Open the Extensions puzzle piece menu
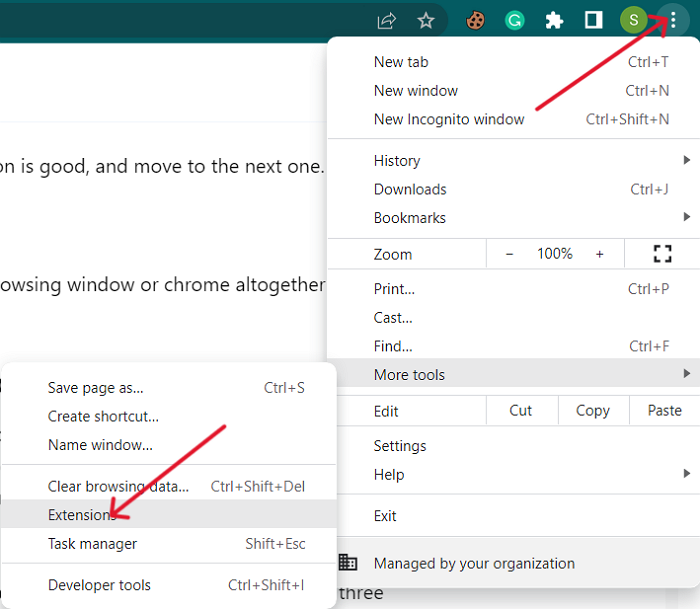This screenshot has height=609, width=700. coord(554,21)
